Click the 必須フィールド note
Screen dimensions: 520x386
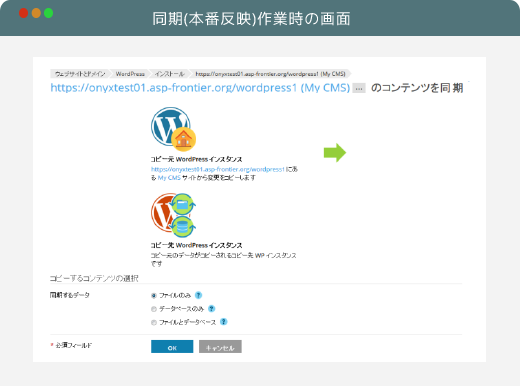tap(71, 345)
